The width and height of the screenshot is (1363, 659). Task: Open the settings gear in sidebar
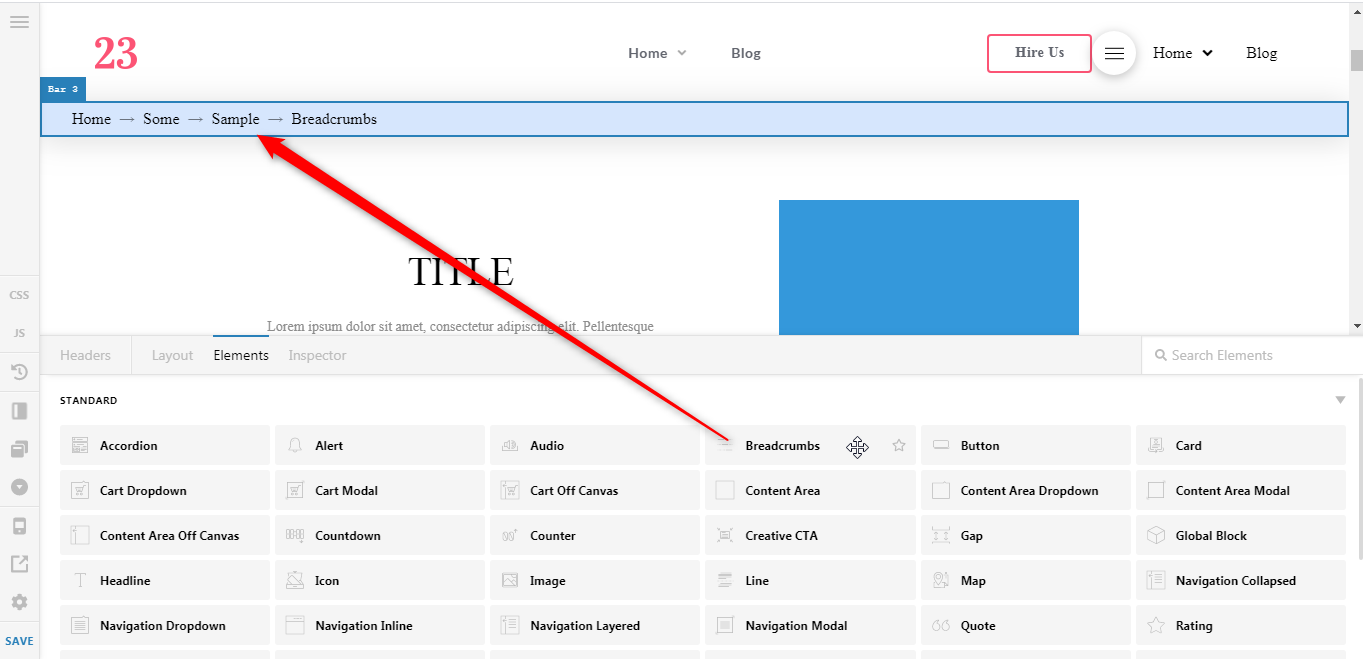pos(19,602)
